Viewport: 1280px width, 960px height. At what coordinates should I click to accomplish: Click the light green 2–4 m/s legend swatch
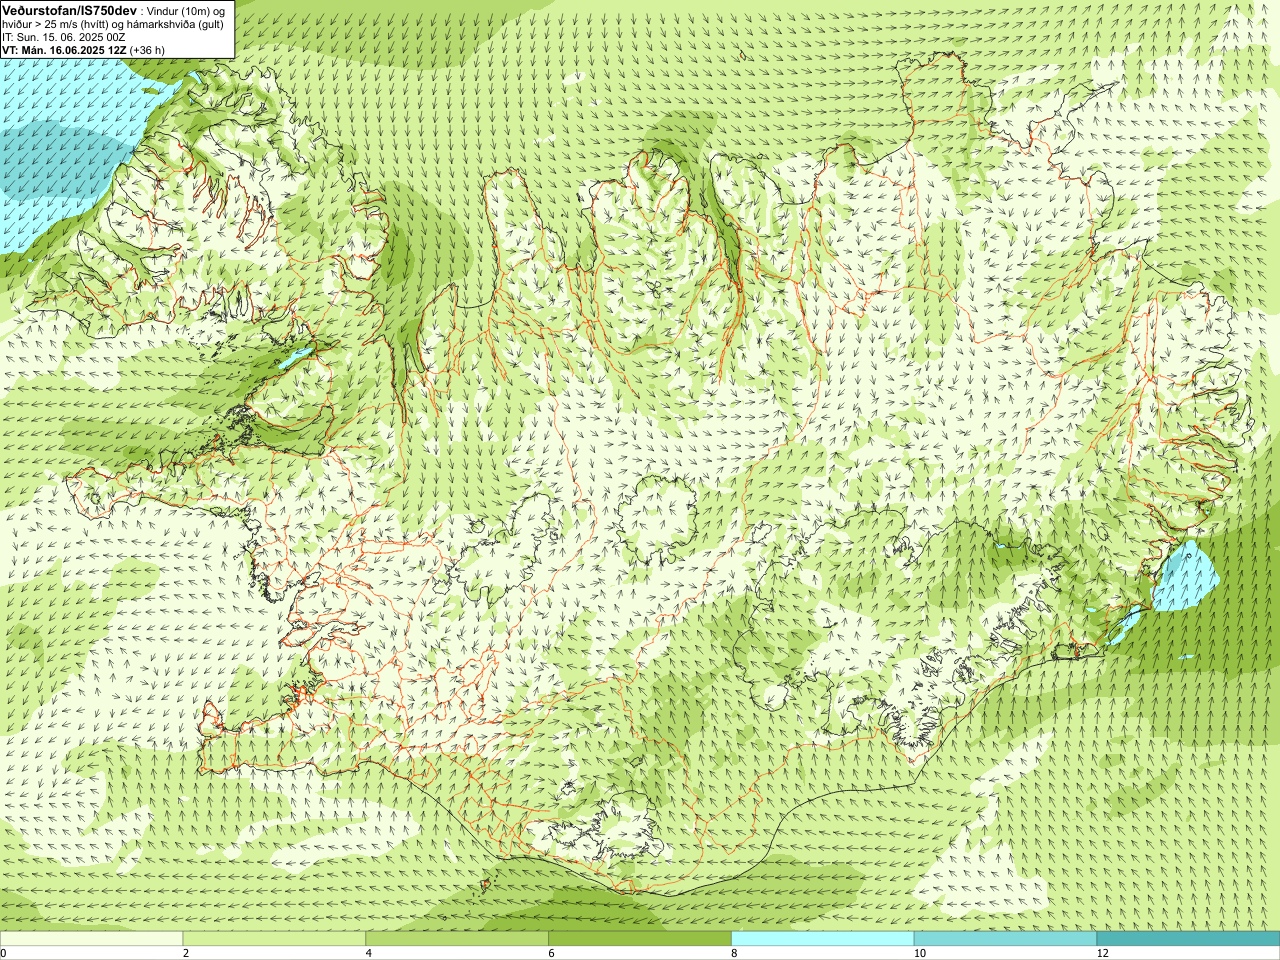point(274,939)
